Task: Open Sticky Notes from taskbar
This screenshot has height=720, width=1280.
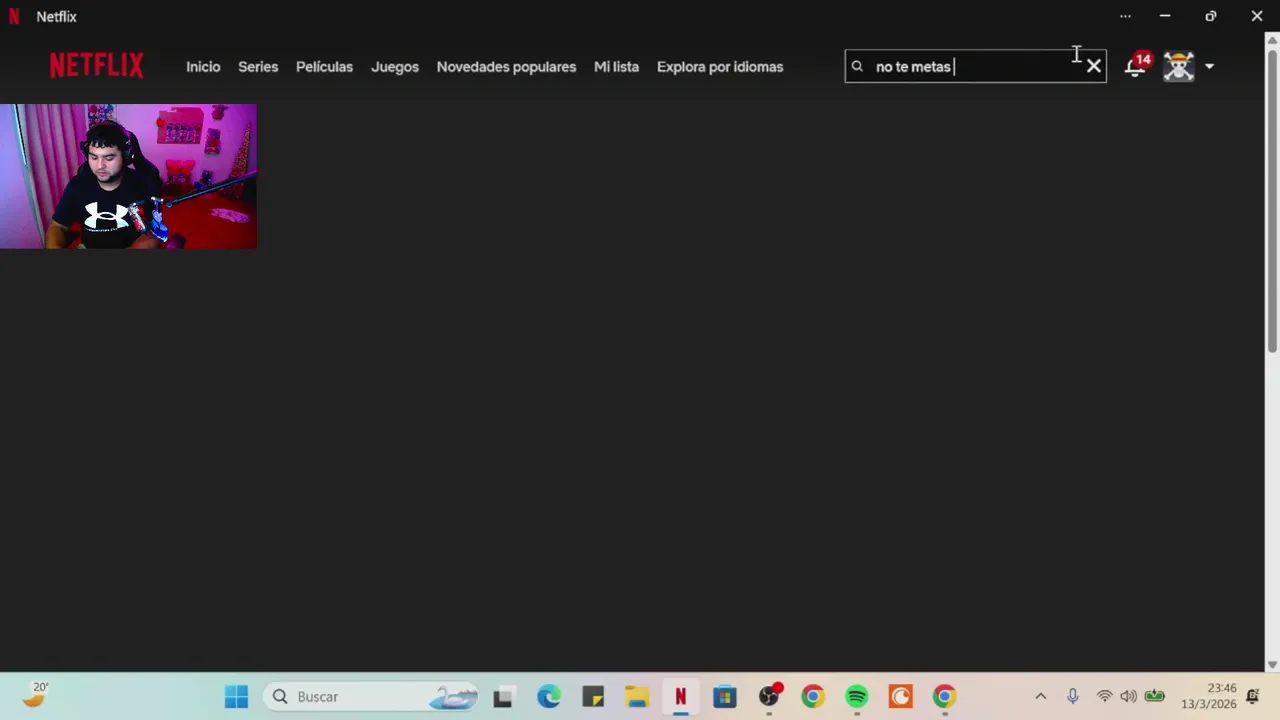Action: pyautogui.click(x=593, y=697)
